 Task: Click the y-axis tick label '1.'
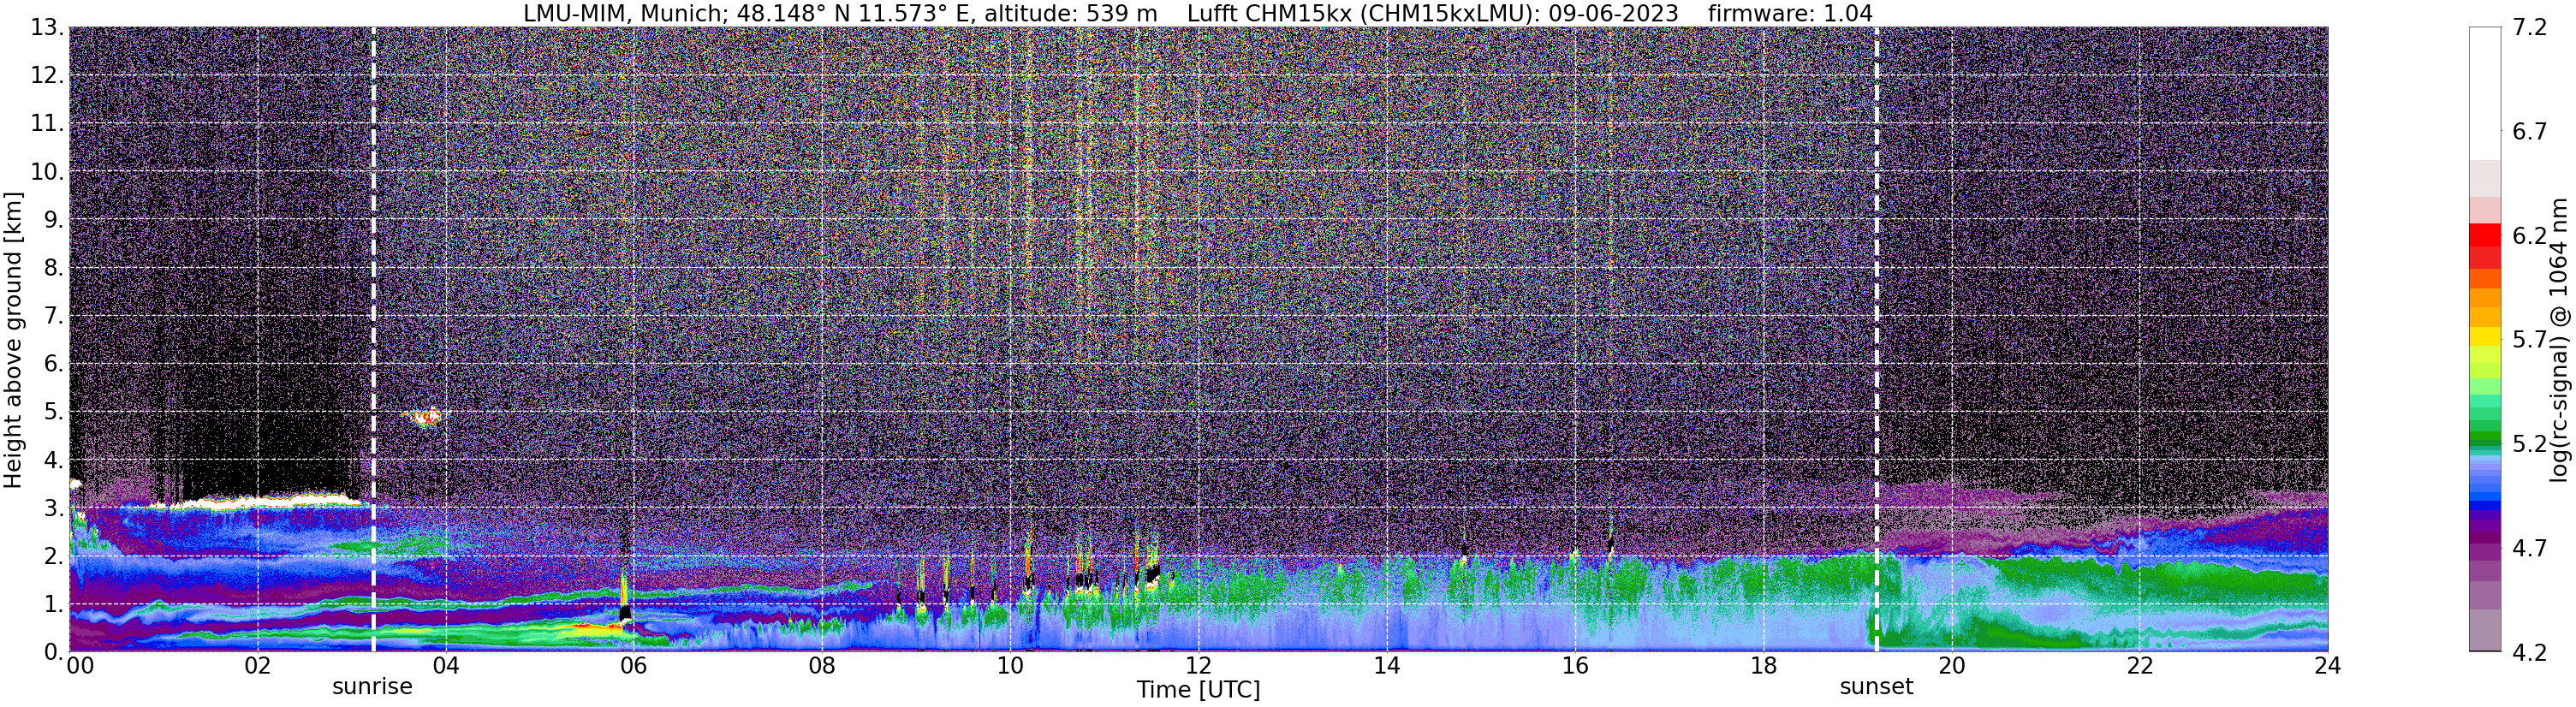(x=54, y=604)
